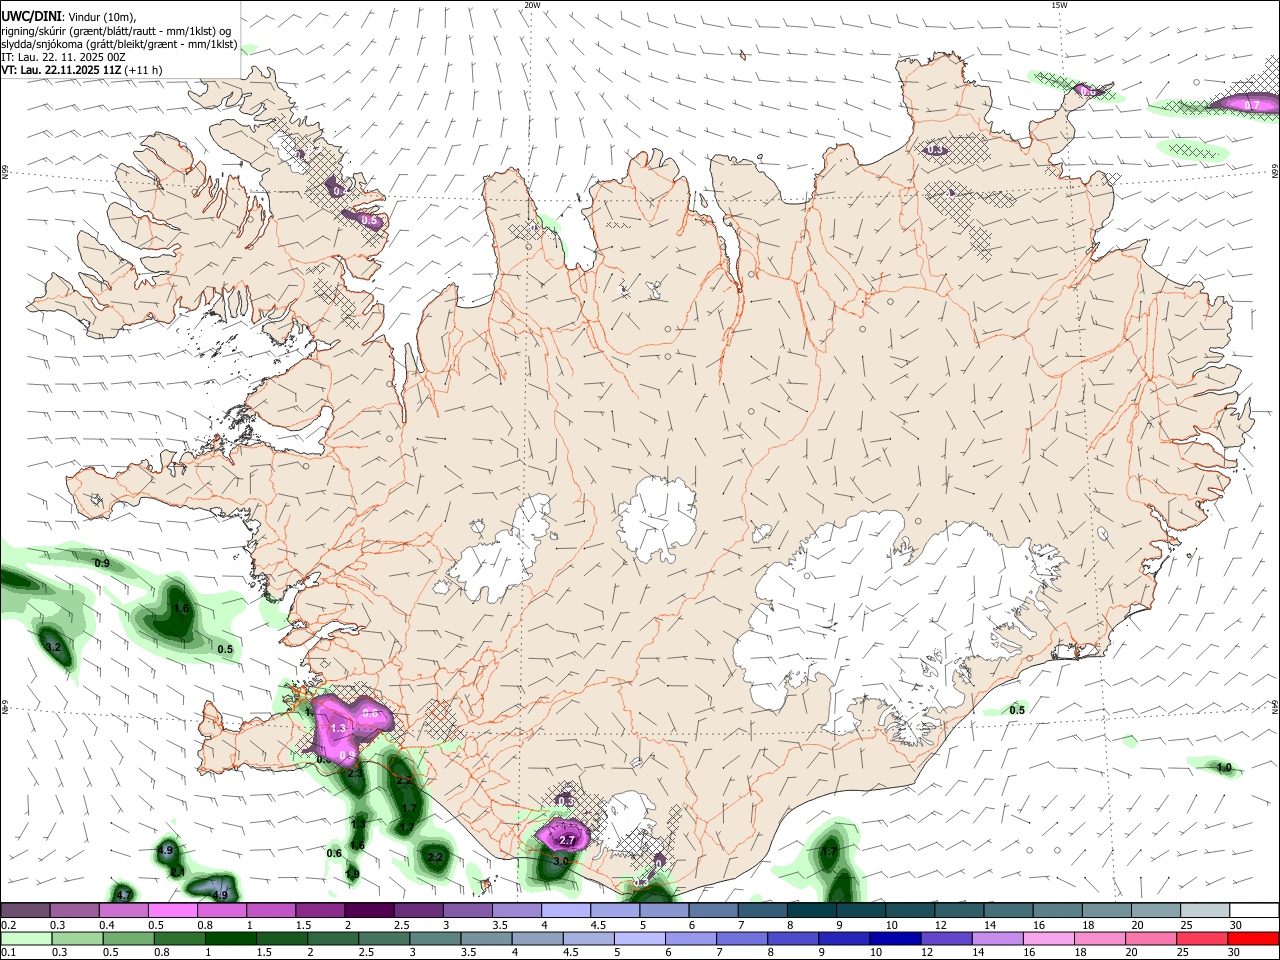Click the '1.6' value in the western green cell

pyautogui.click(x=181, y=608)
